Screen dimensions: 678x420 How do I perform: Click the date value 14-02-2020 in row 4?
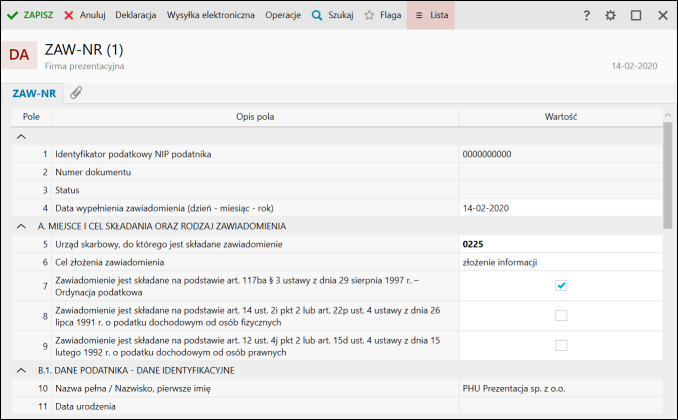[486, 208]
